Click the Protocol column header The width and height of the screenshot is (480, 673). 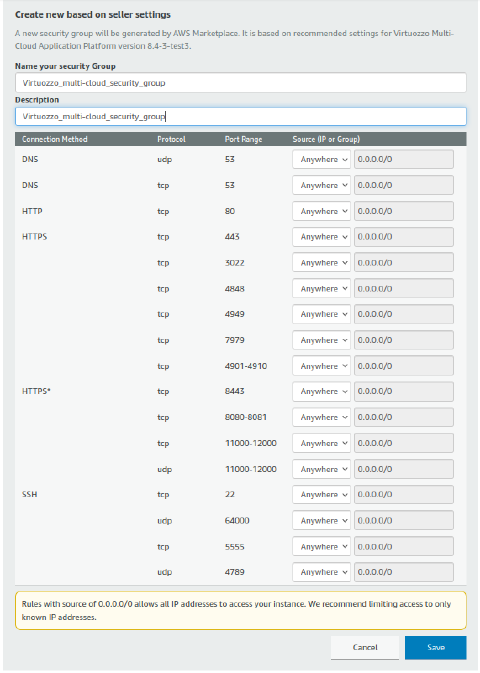pyautogui.click(x=171, y=139)
